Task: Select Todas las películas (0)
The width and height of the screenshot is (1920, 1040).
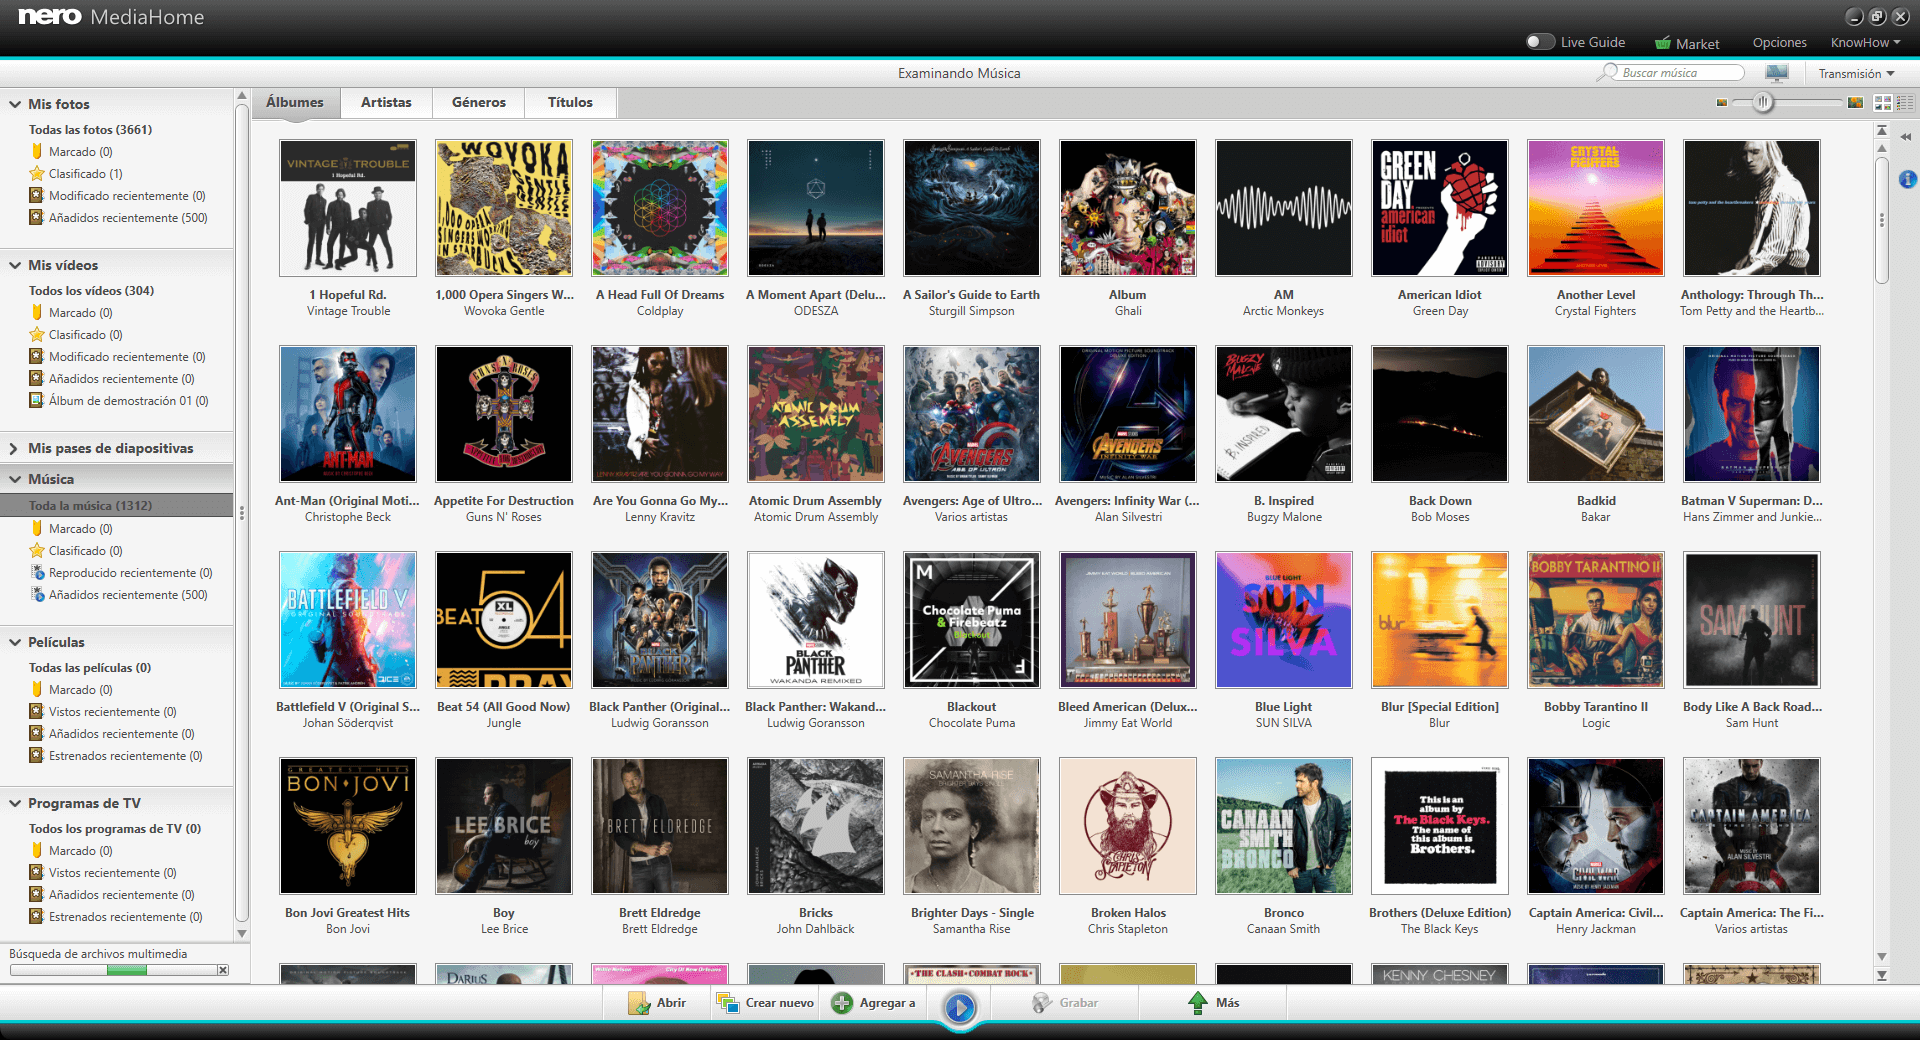Action: [90, 668]
